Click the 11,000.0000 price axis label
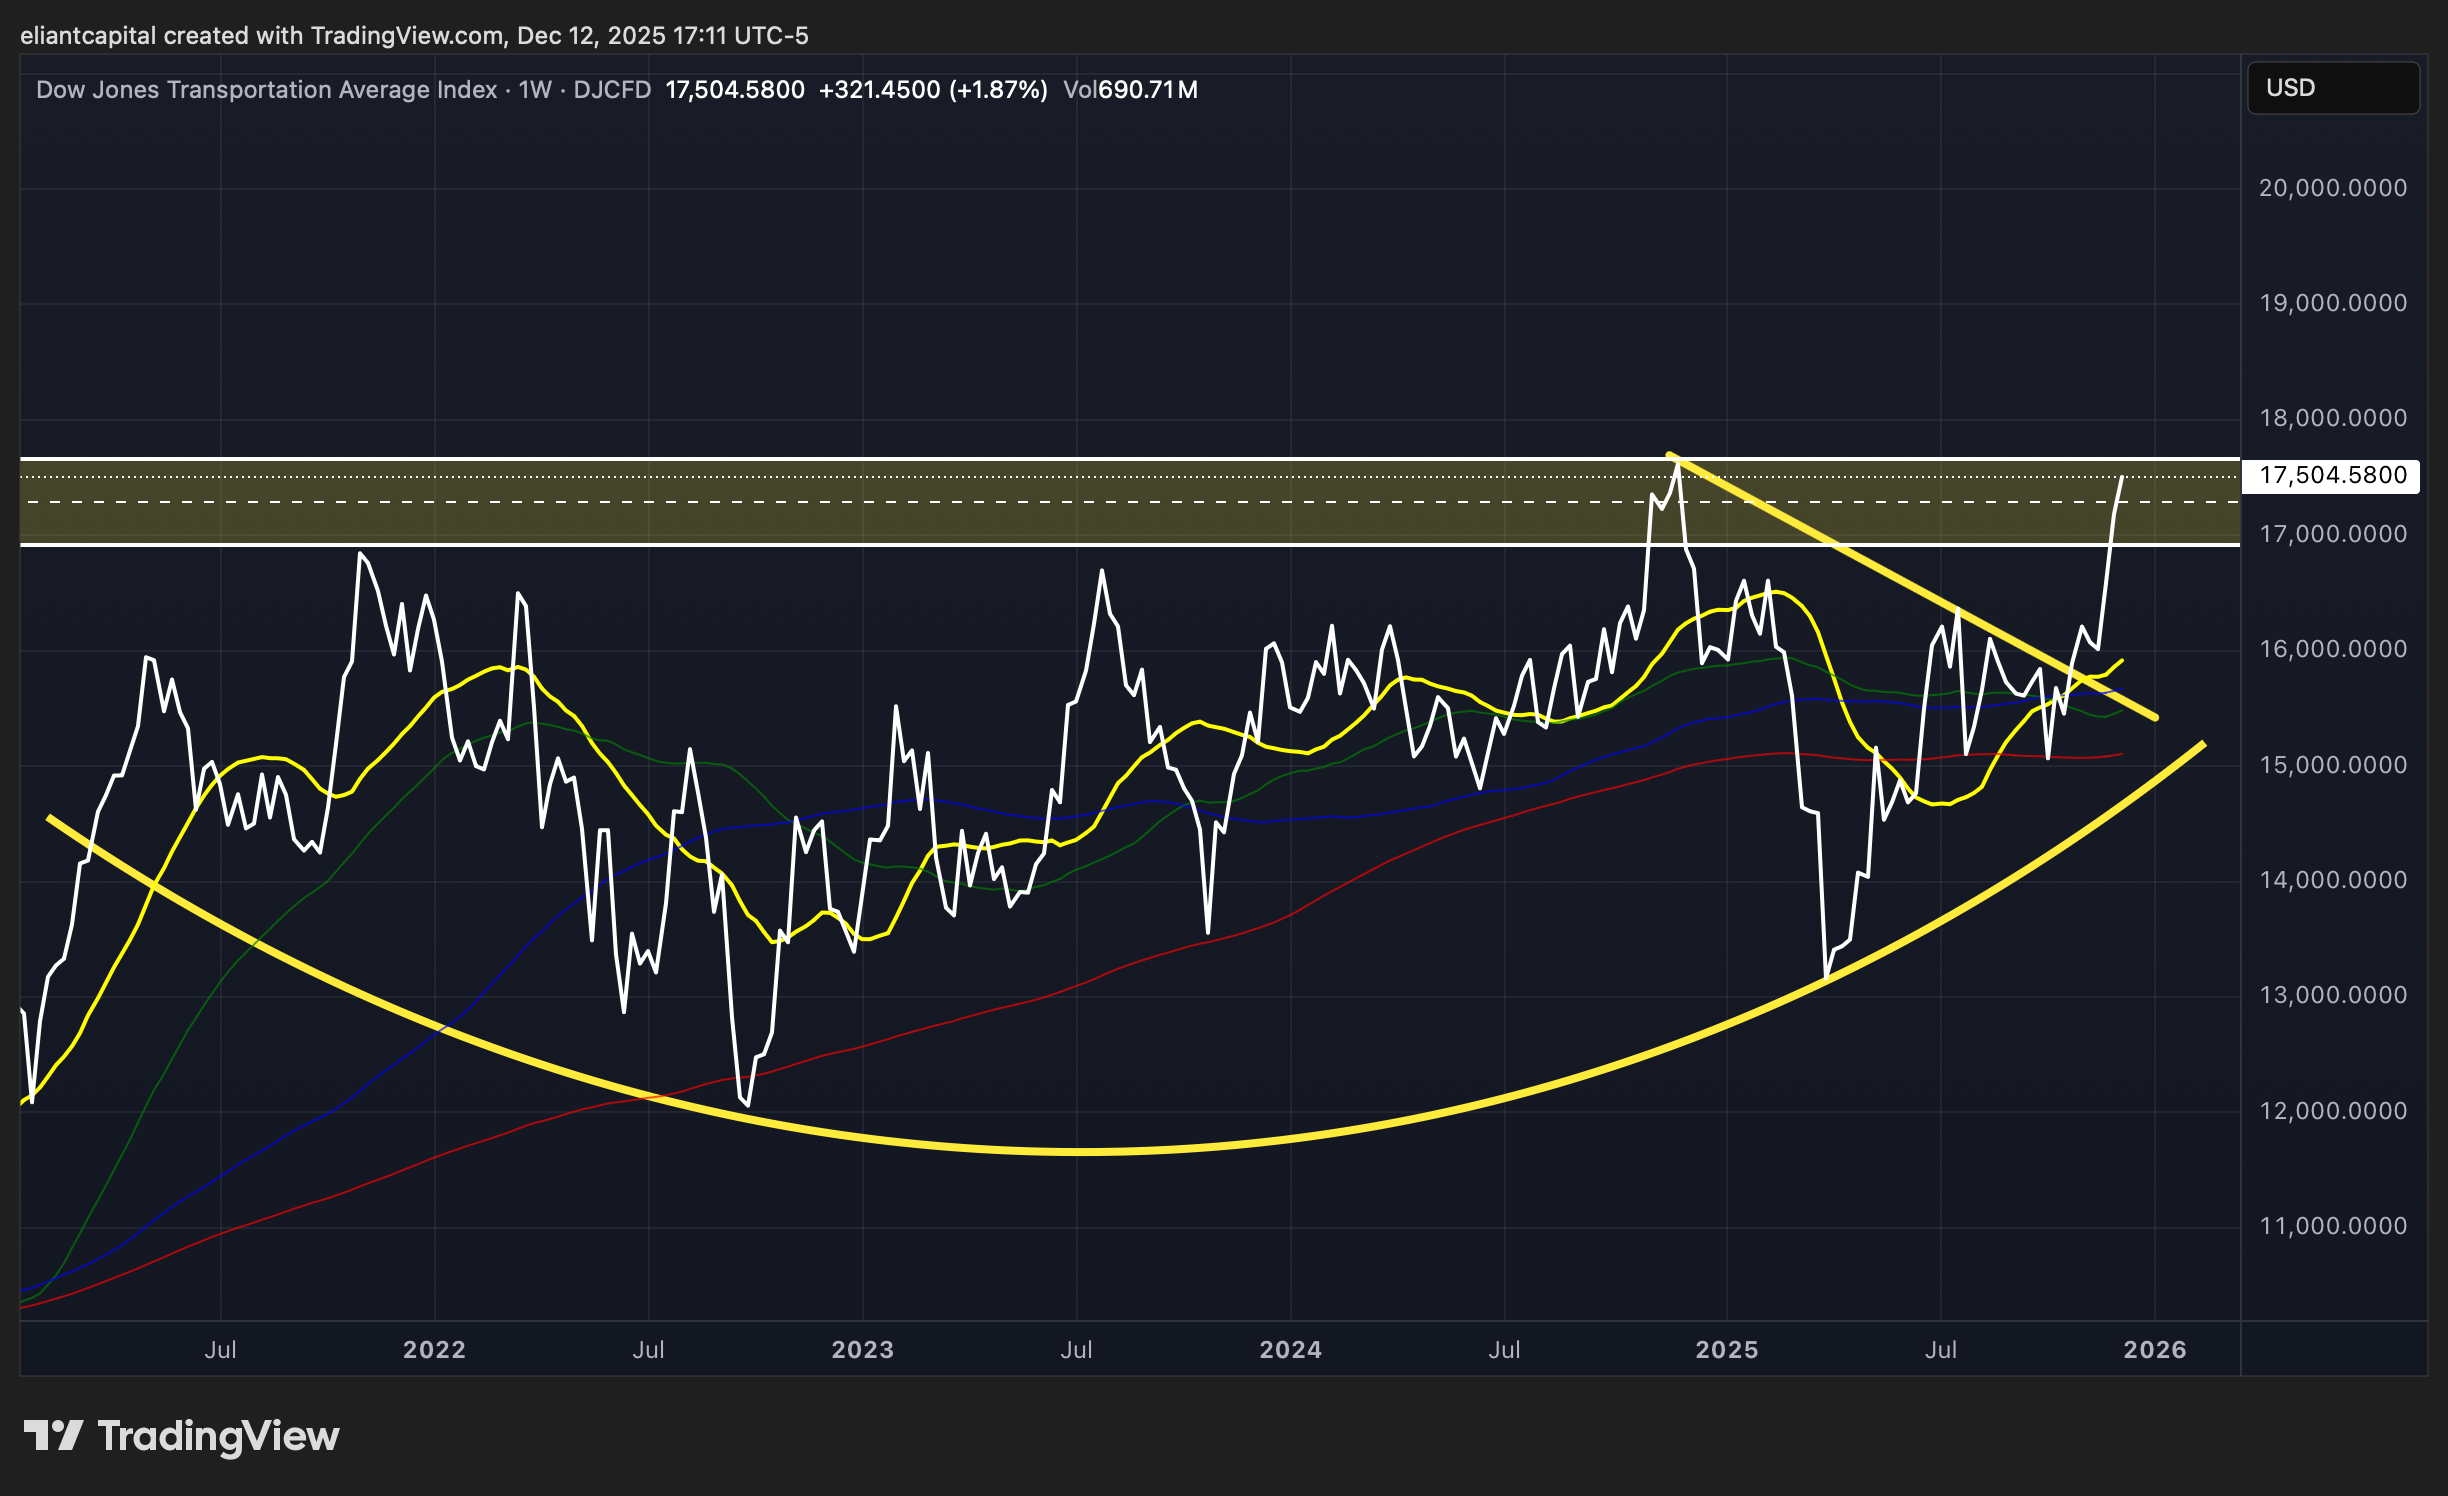2448x1496 pixels. tap(2332, 1226)
